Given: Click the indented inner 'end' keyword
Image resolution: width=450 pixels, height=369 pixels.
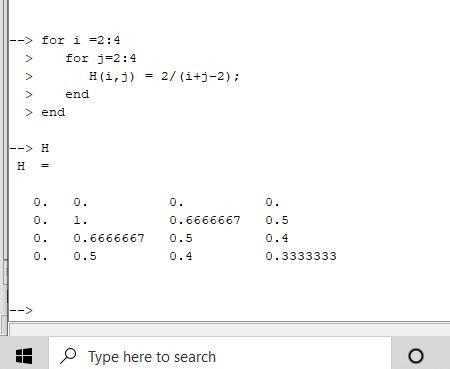Looking at the screenshot, I should click(77, 94).
